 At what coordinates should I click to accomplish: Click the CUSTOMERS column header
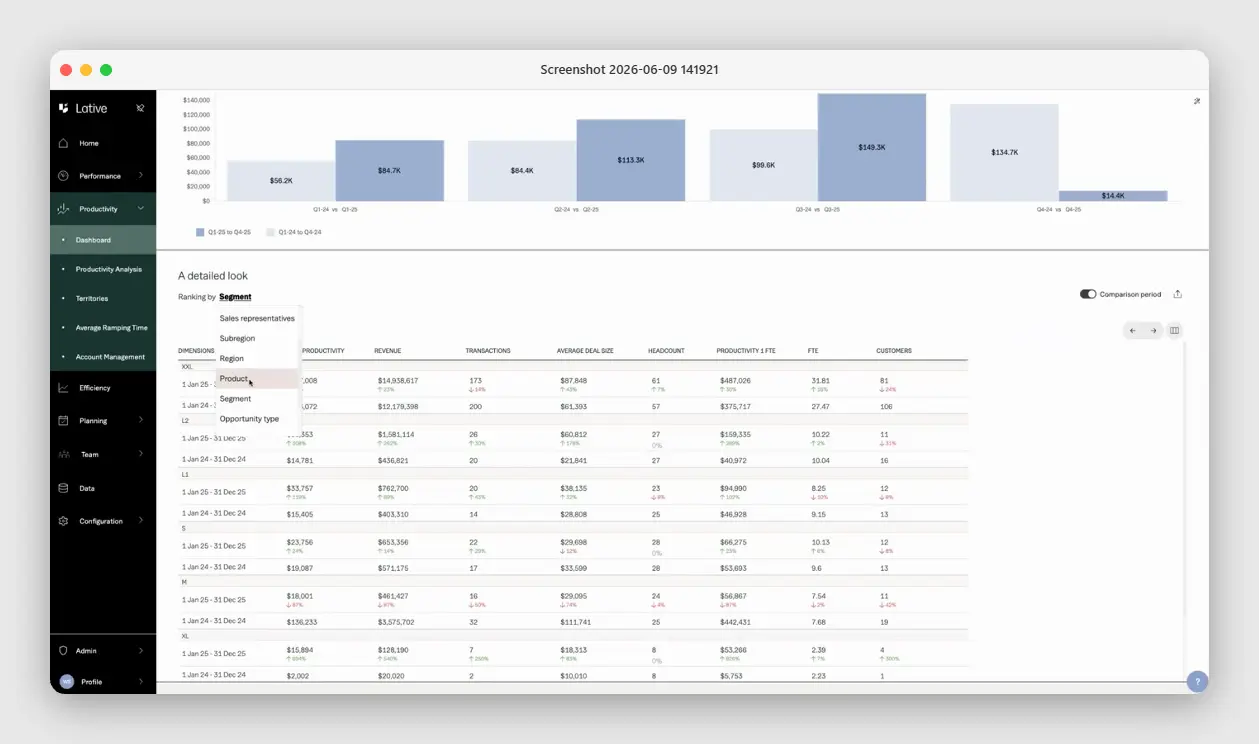[x=894, y=351]
